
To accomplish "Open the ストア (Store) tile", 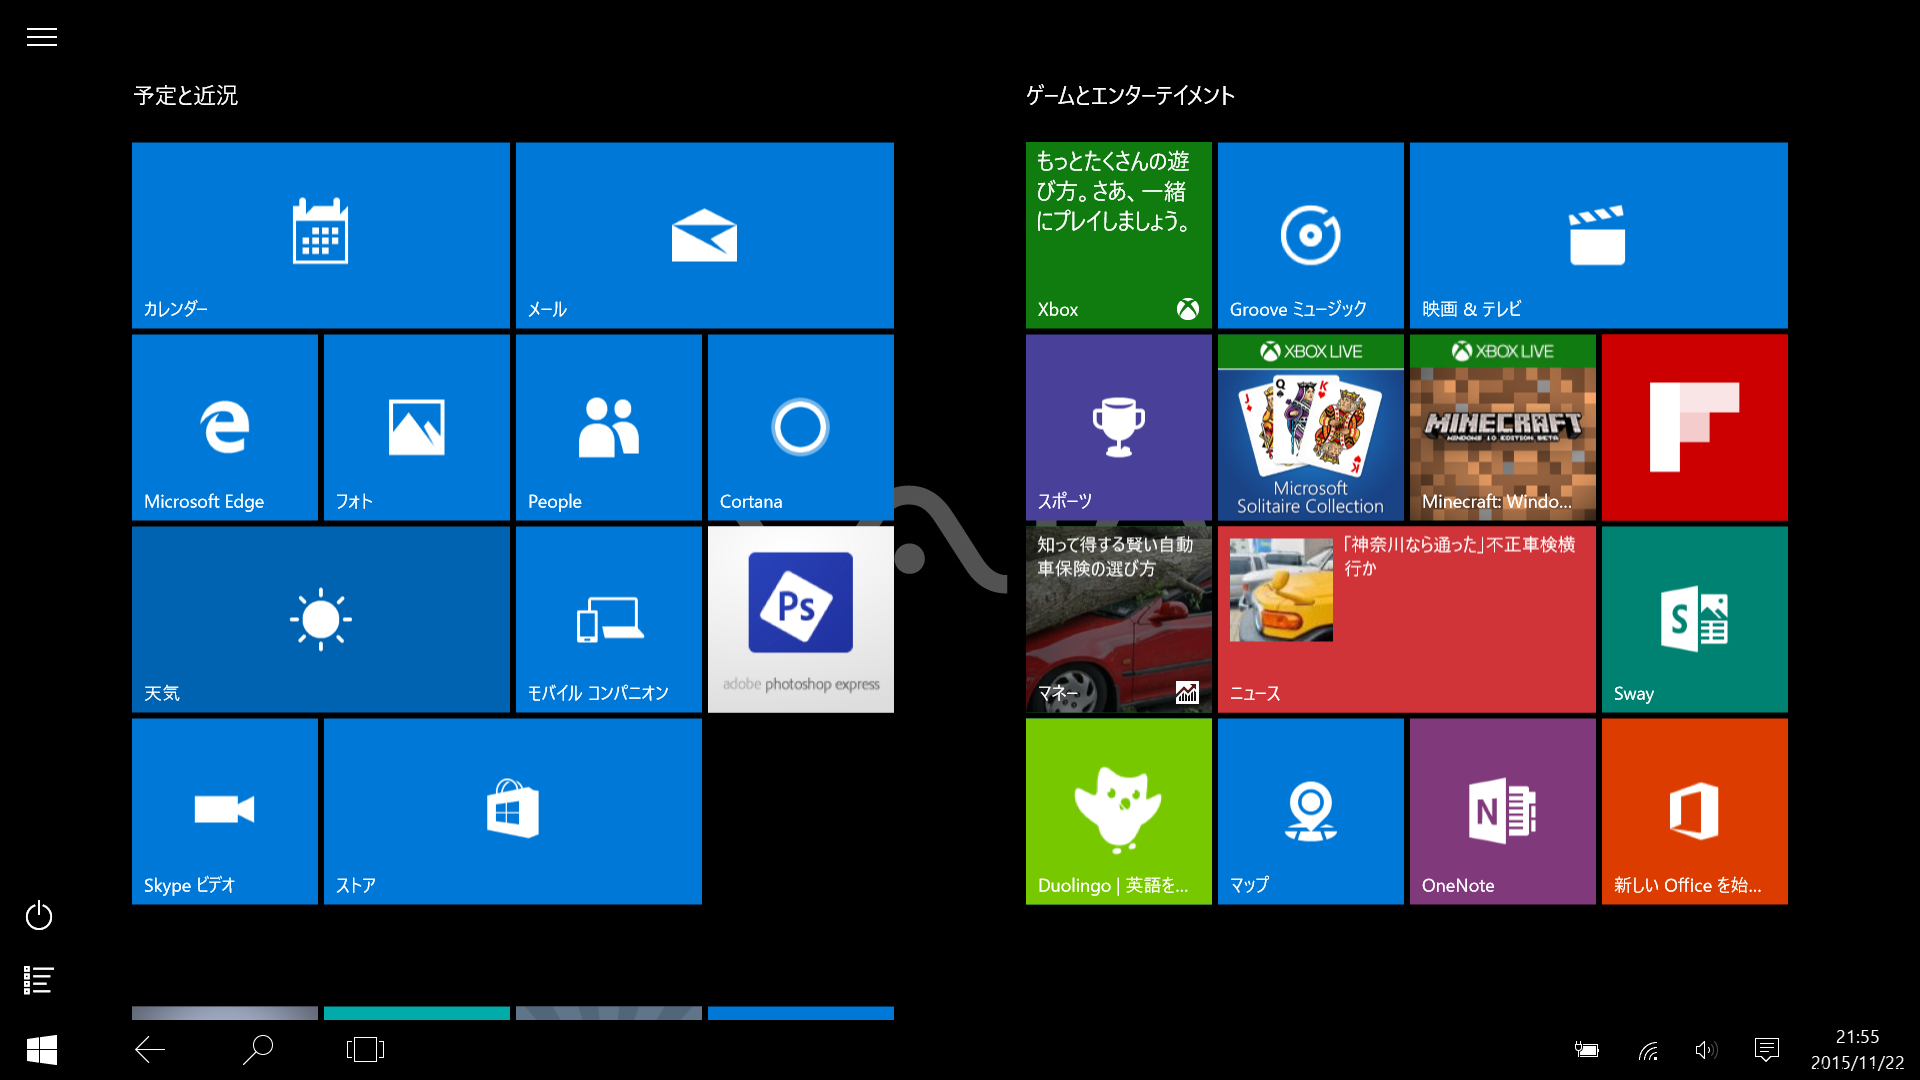I will click(x=512, y=811).
